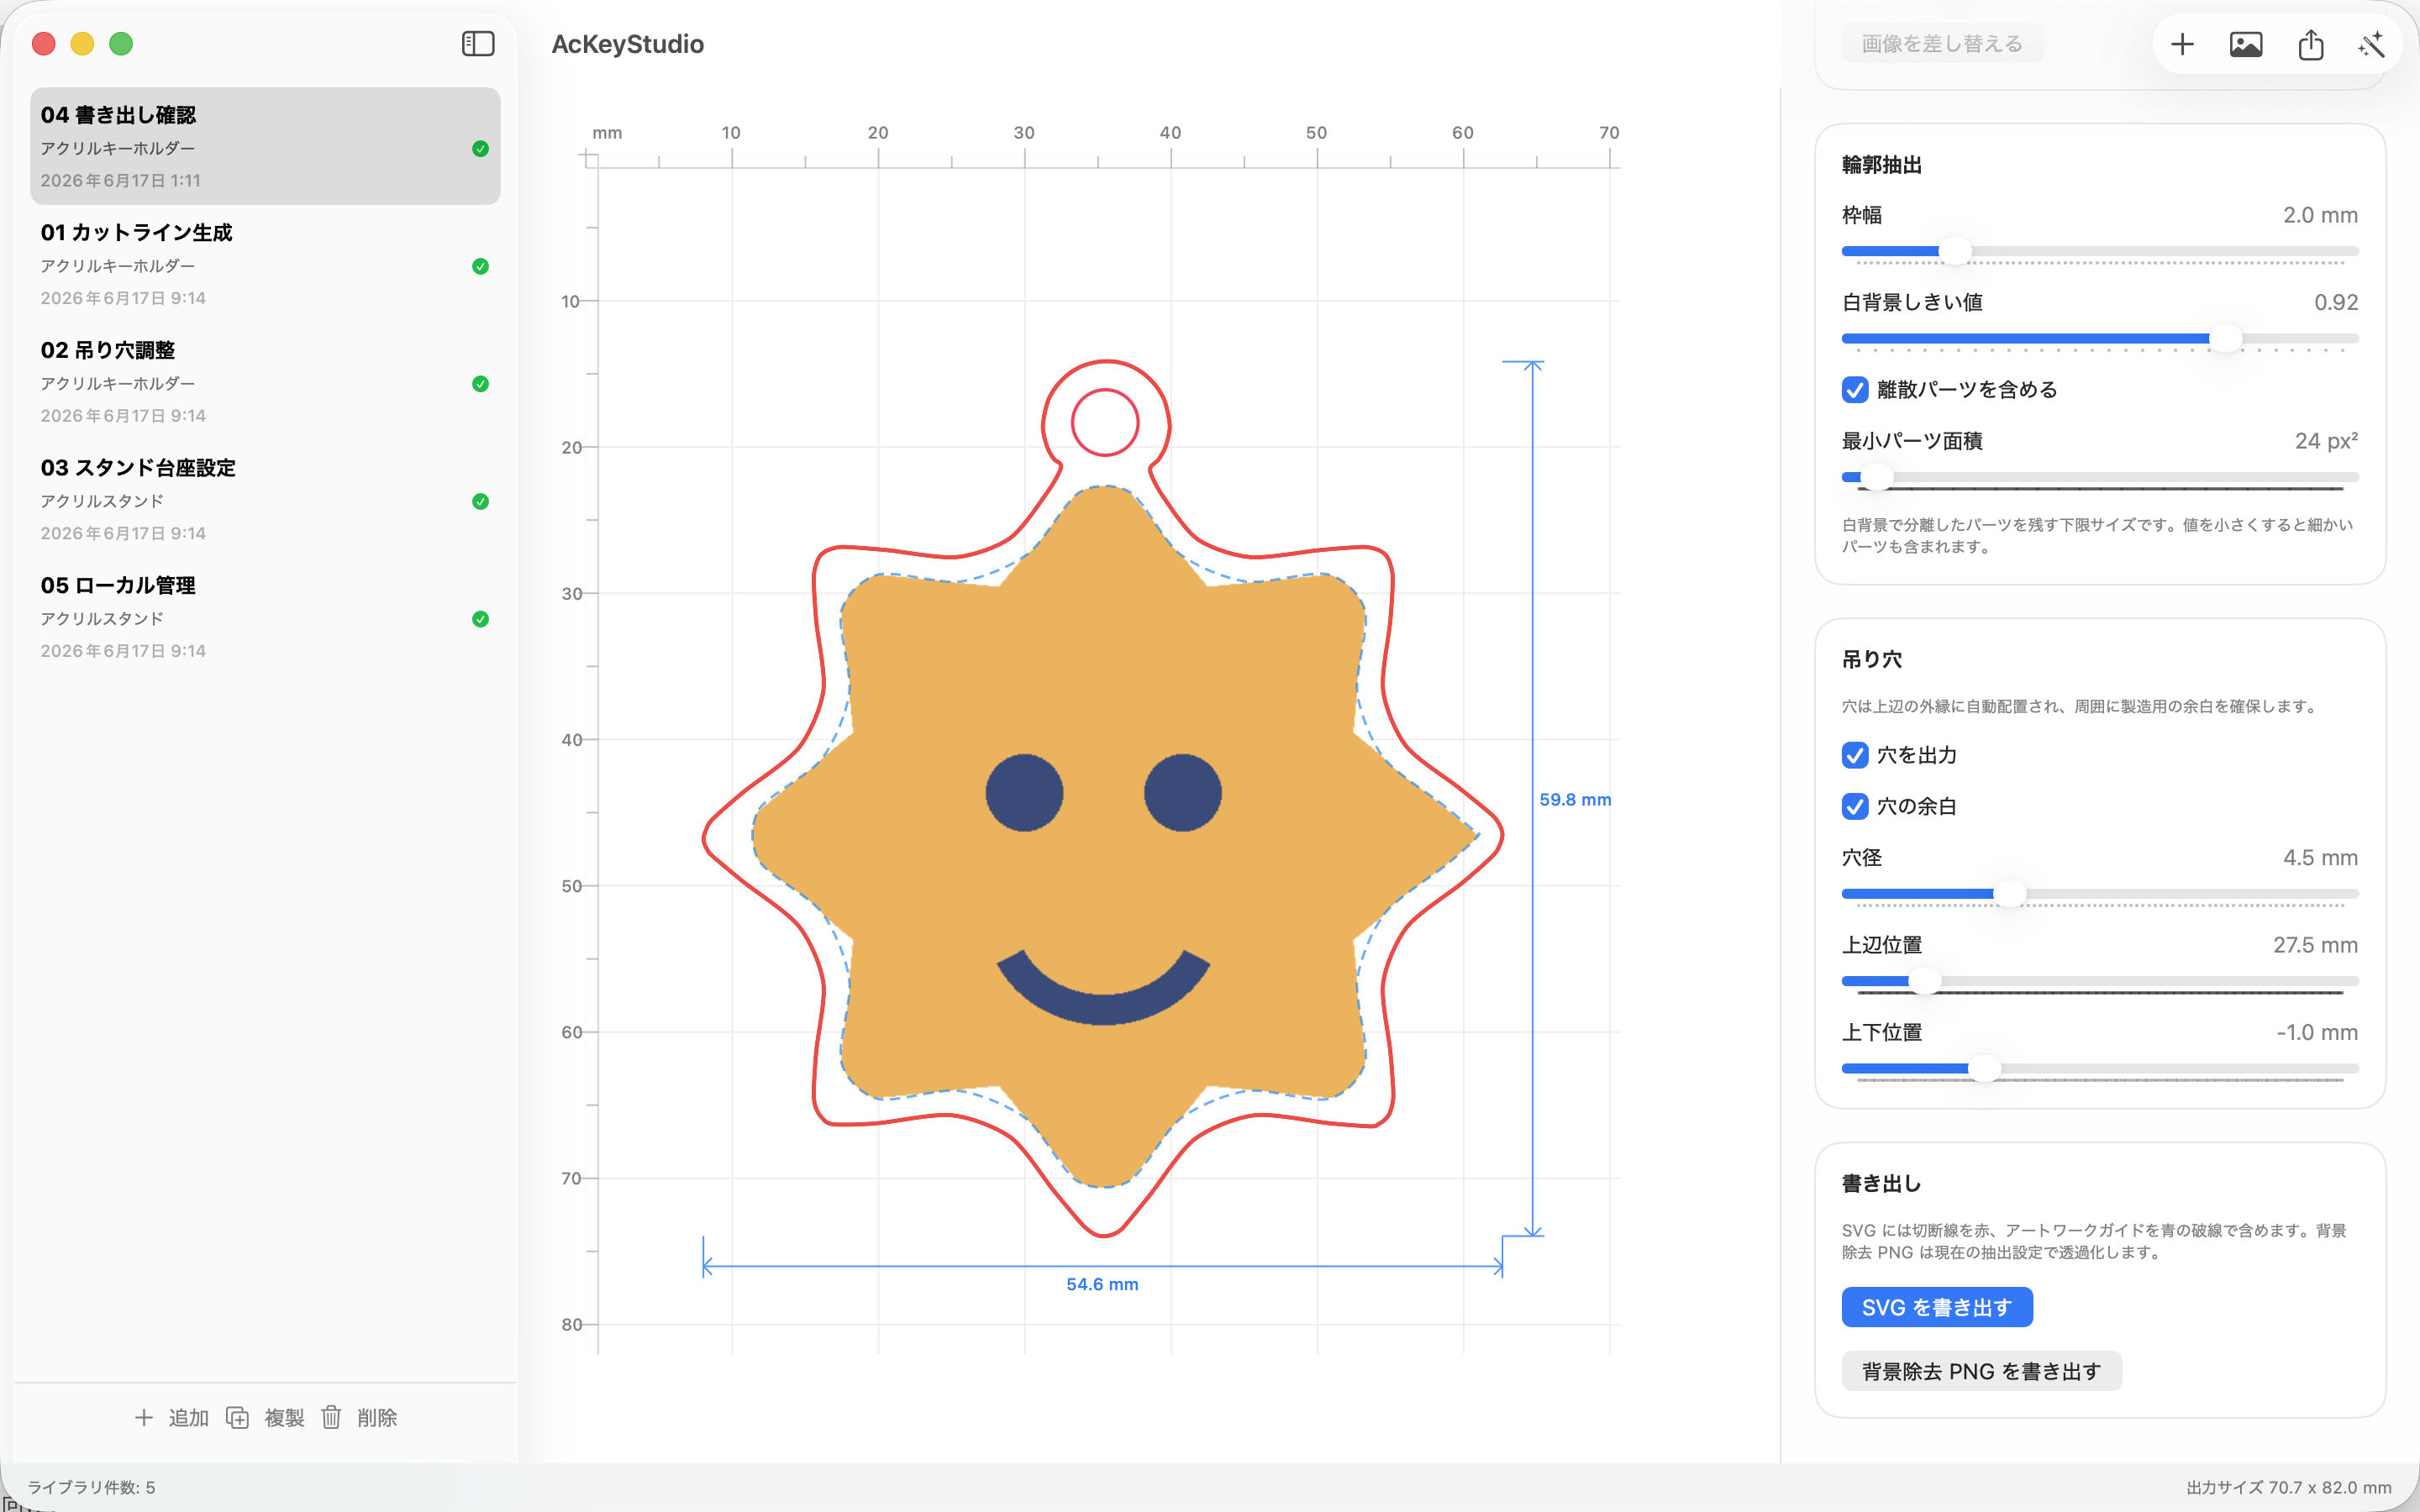Viewport: 2420px width, 1512px height.
Task: Click the 出力サイズ 70.7 x 82.0 mm text
Action: [x=2289, y=1487]
